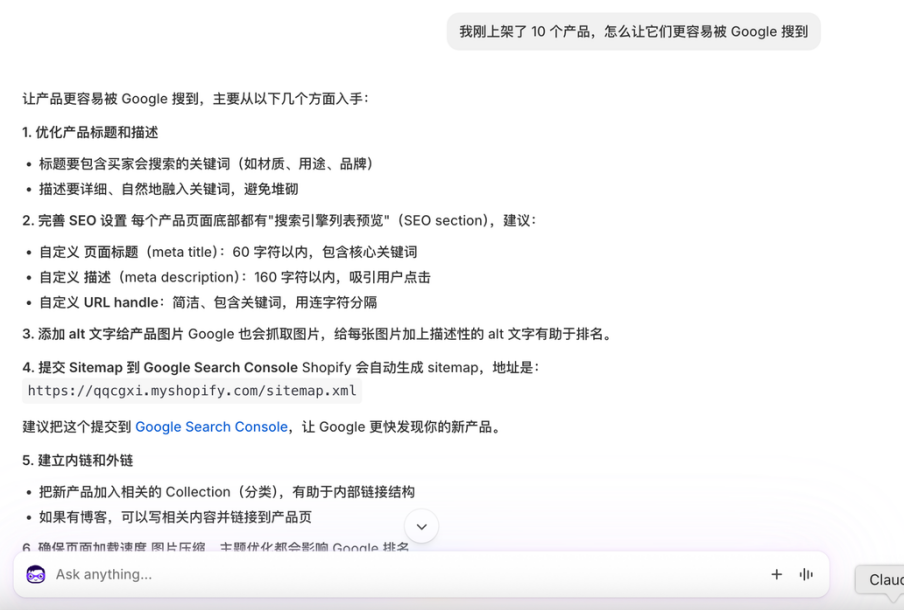Click the plus attachment icon in chat input

[777, 574]
